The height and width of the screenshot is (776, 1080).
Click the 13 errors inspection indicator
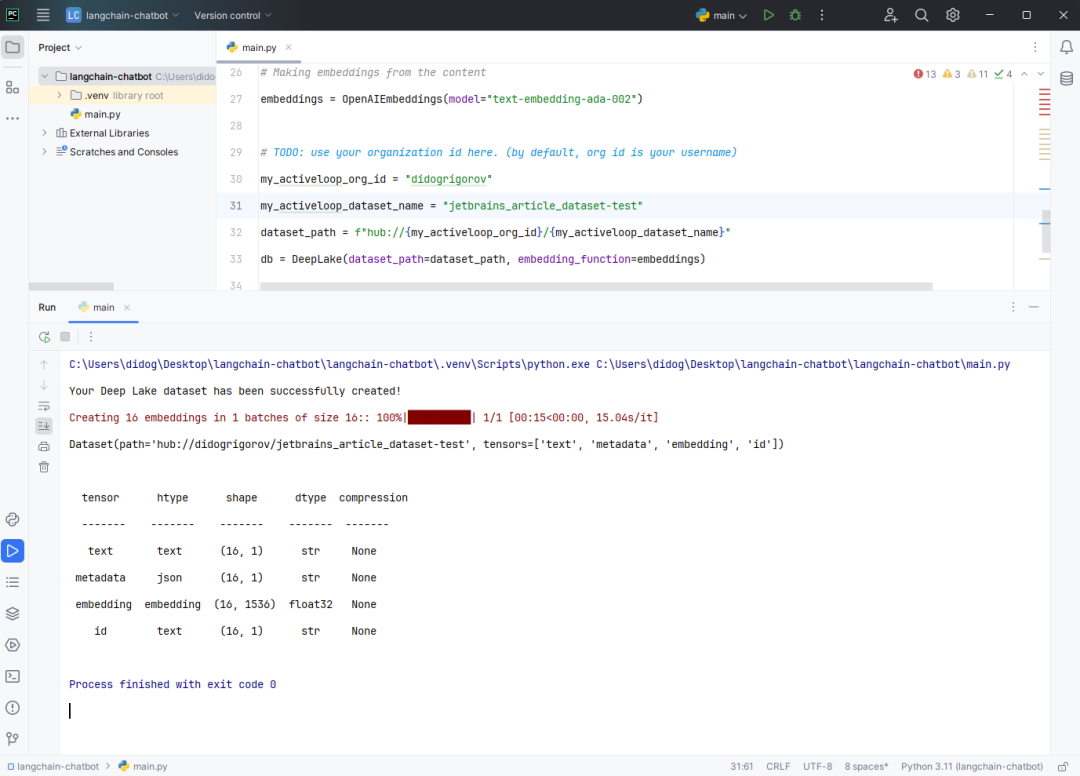[925, 74]
